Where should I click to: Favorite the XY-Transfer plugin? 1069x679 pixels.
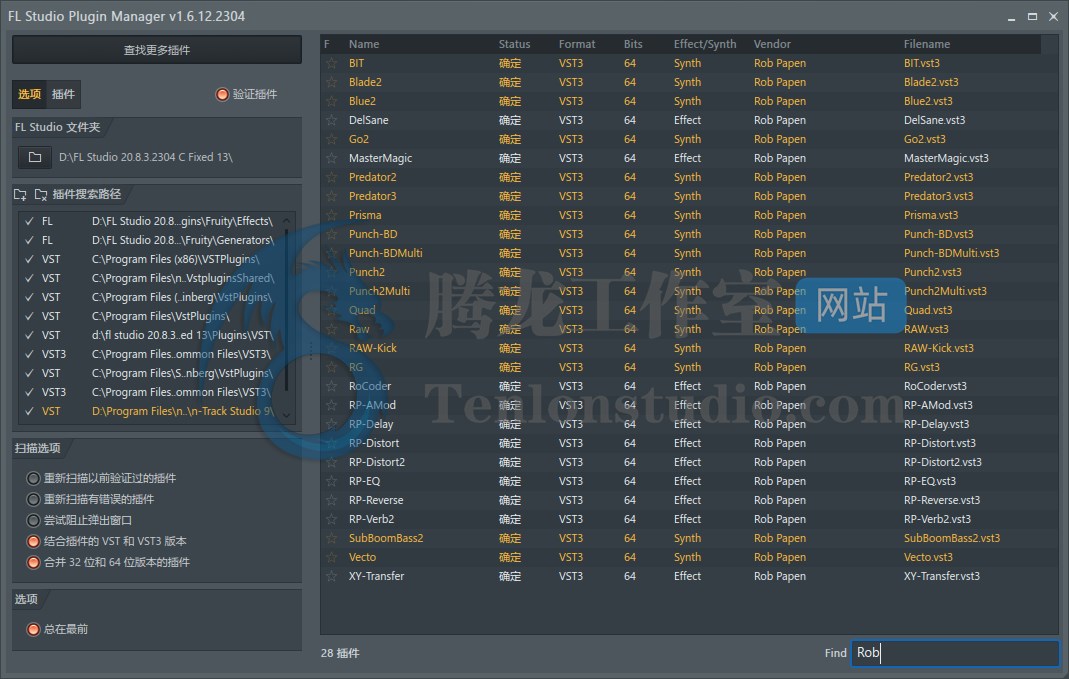click(x=331, y=576)
